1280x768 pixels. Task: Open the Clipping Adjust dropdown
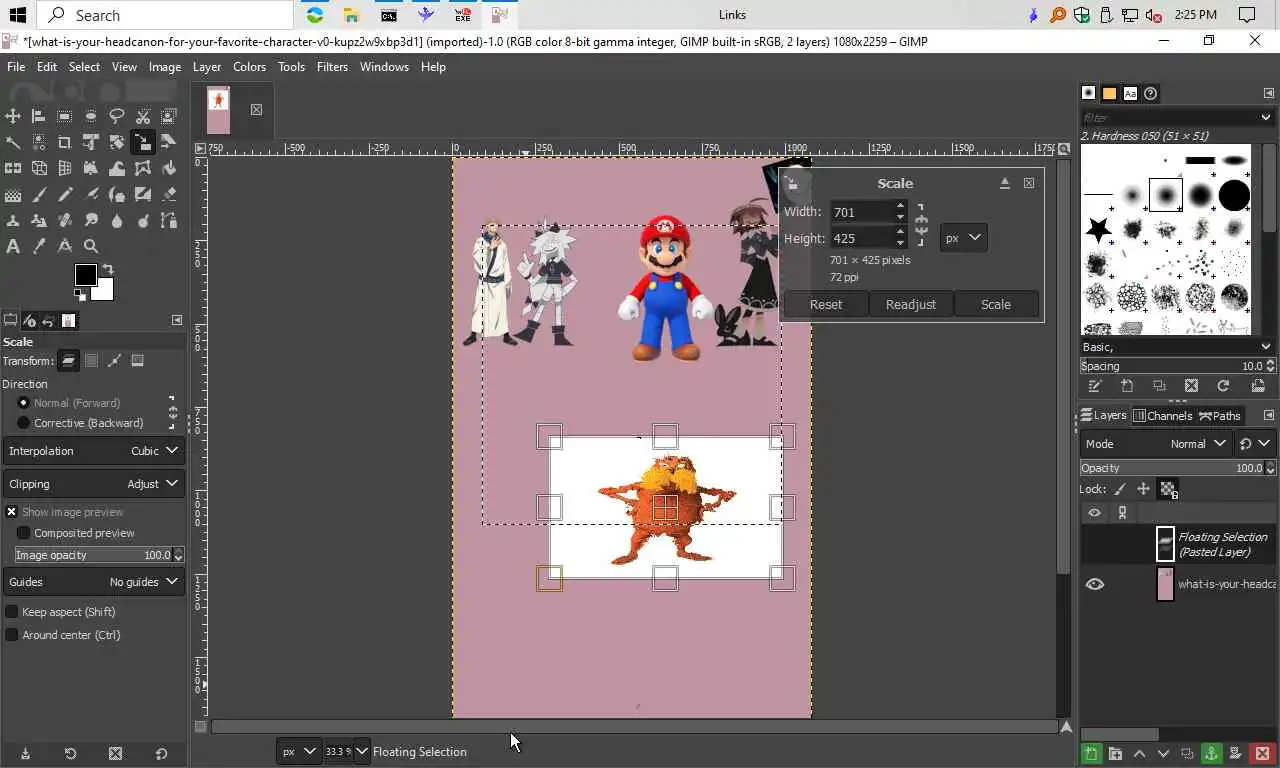94,483
